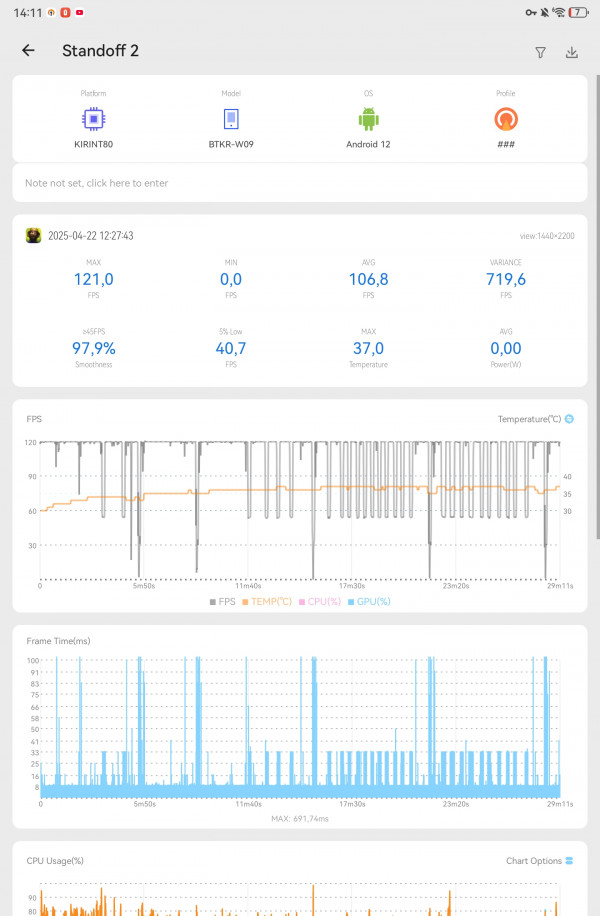600x916 pixels.
Task: Open the filter funnel icon
Action: pyautogui.click(x=540, y=53)
